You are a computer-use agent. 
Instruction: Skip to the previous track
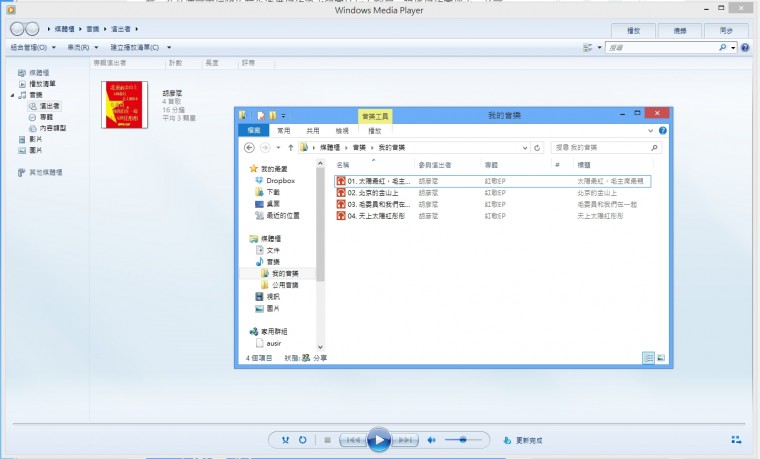[x=352, y=440]
